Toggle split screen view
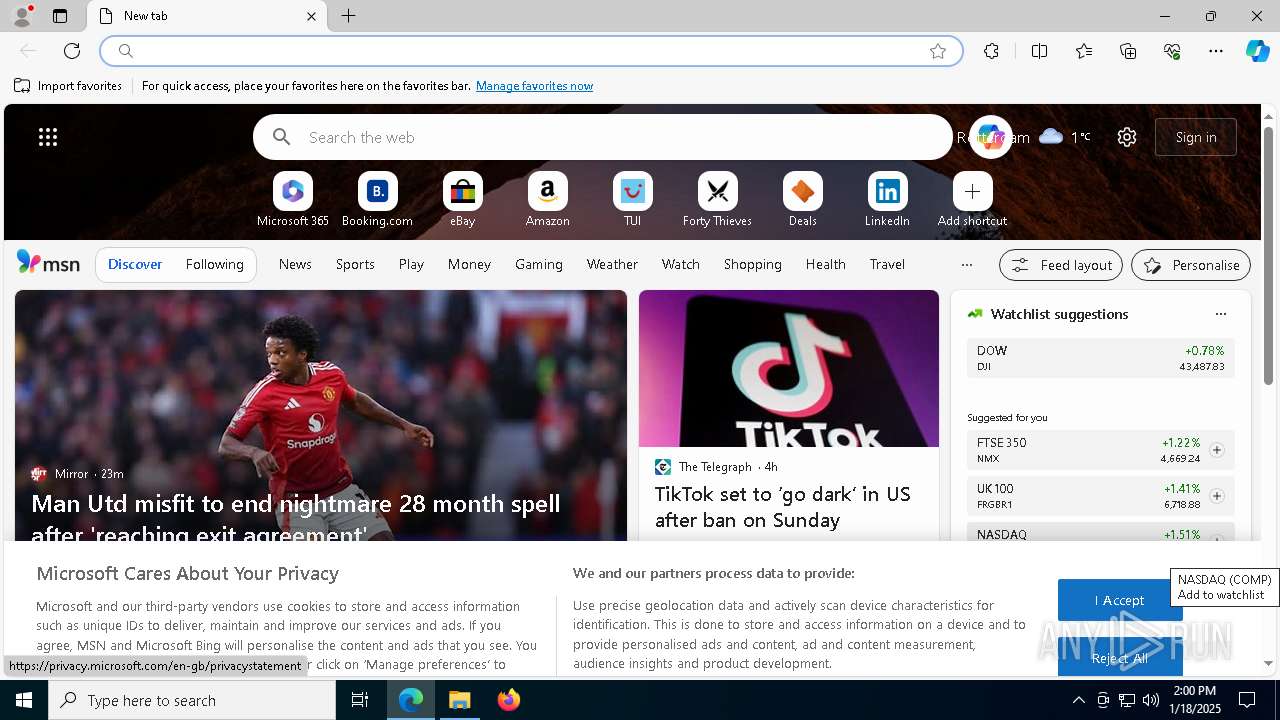 tap(1039, 51)
